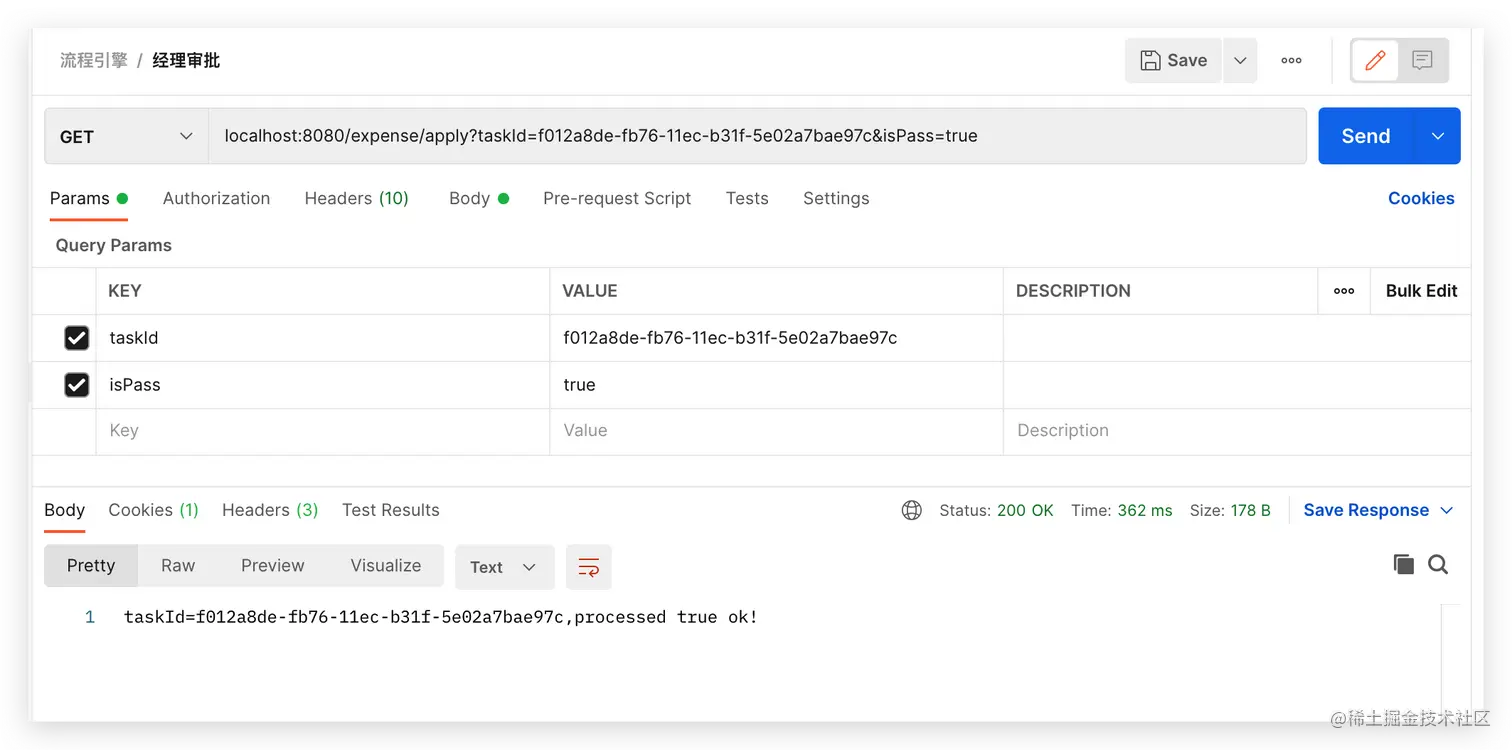
Task: Copy the response with the copy icon
Action: pos(1404,565)
